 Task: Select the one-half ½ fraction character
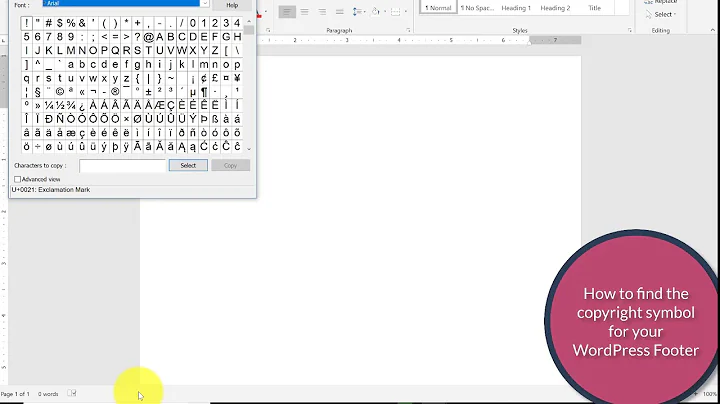click(x=60, y=105)
